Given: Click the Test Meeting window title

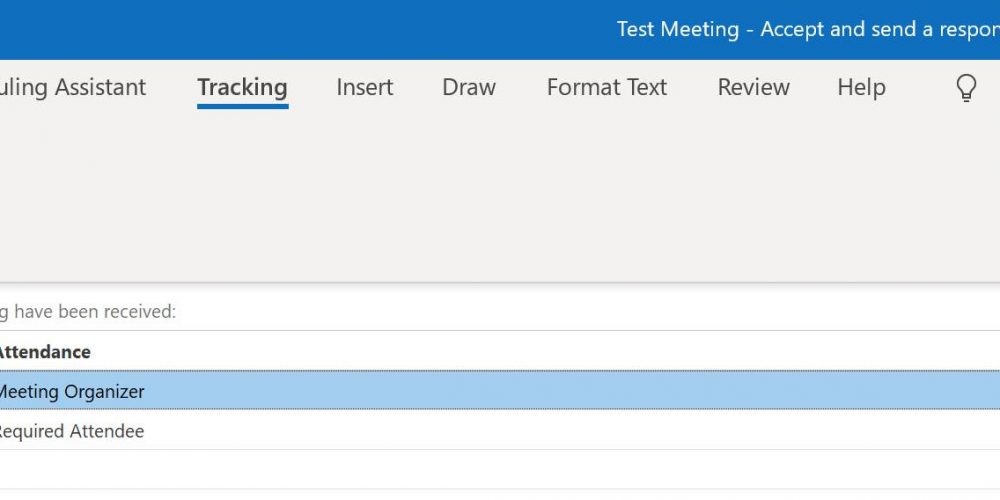Looking at the screenshot, I should point(808,29).
